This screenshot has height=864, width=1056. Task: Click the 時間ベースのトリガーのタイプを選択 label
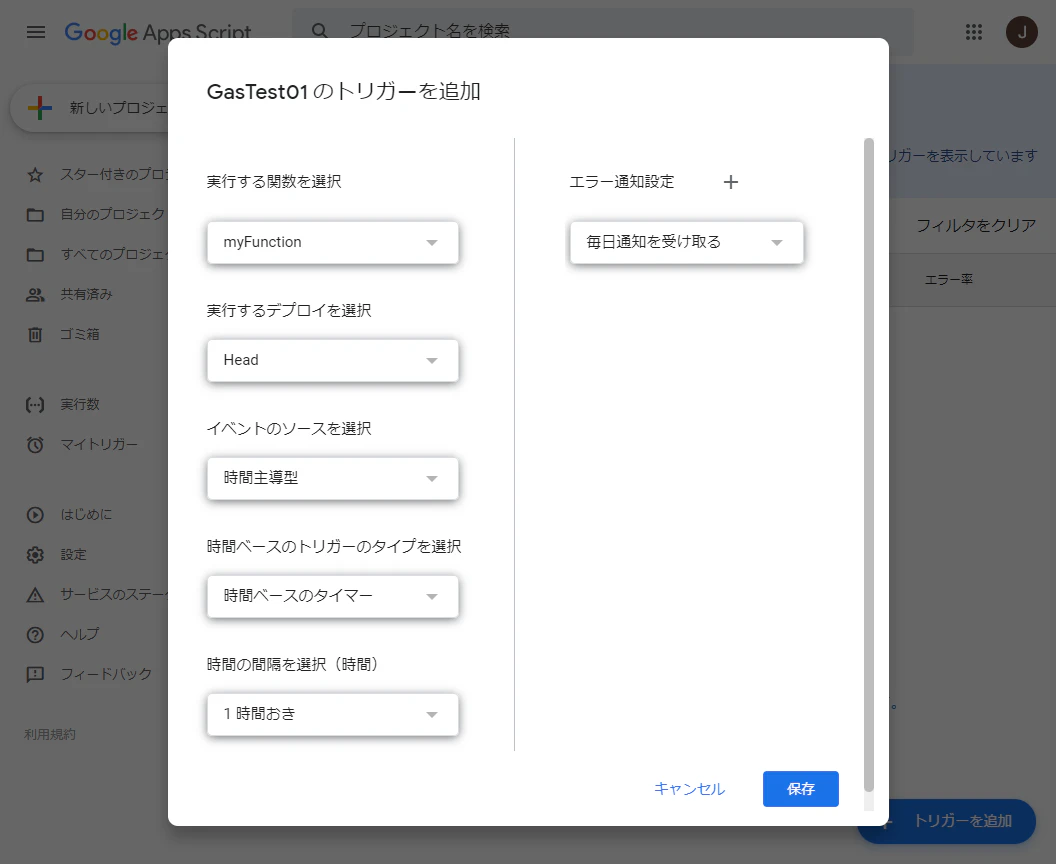pos(334,546)
